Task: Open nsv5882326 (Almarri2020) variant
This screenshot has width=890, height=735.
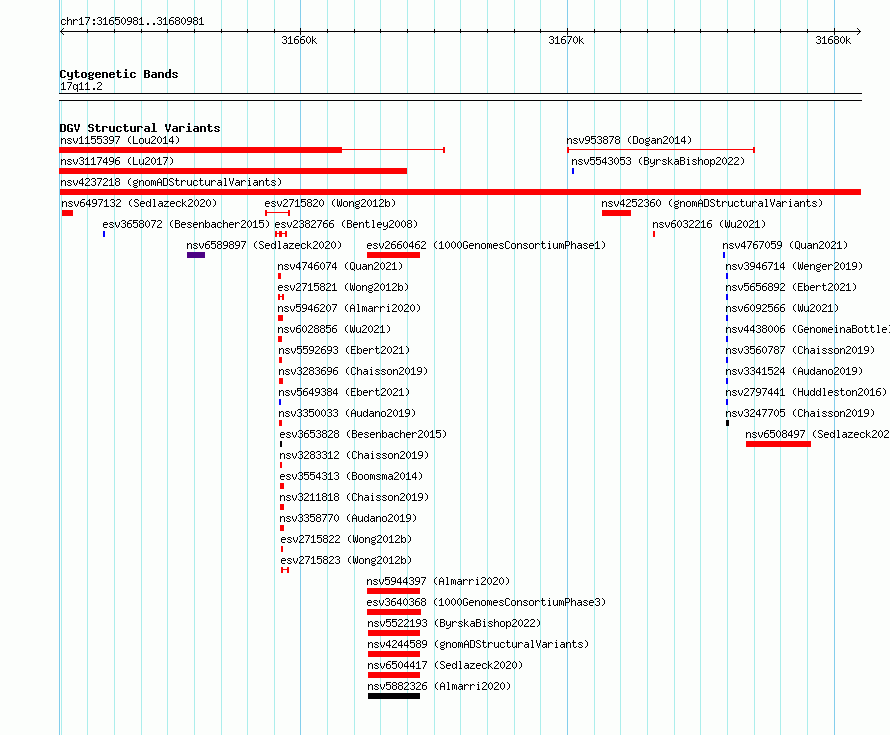Action: tap(439, 686)
